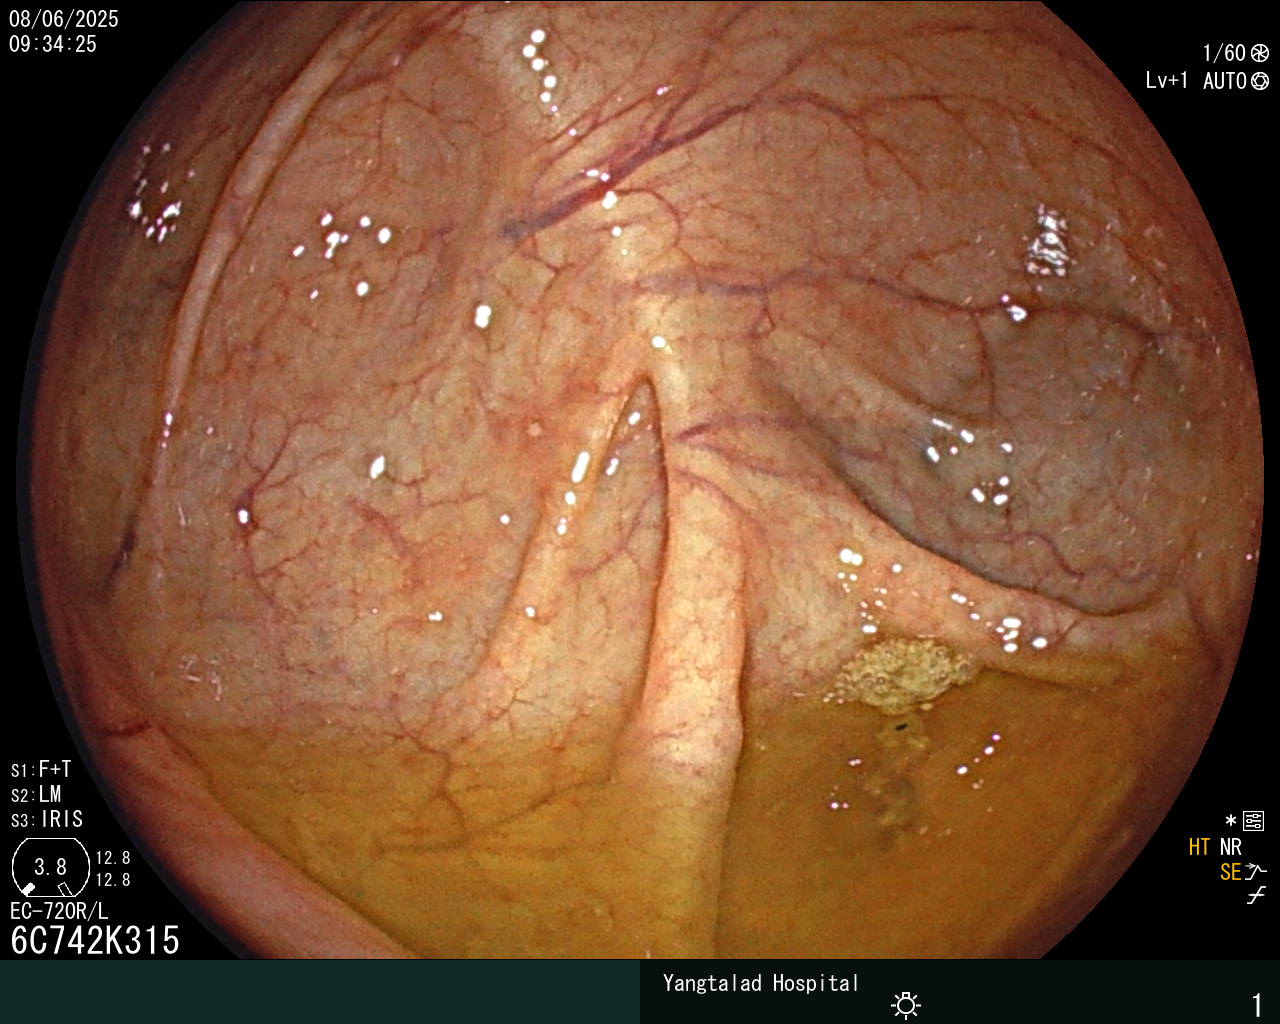Click the crossed-line icon under SE
This screenshot has width=1280, height=1024.
click(x=1256, y=896)
